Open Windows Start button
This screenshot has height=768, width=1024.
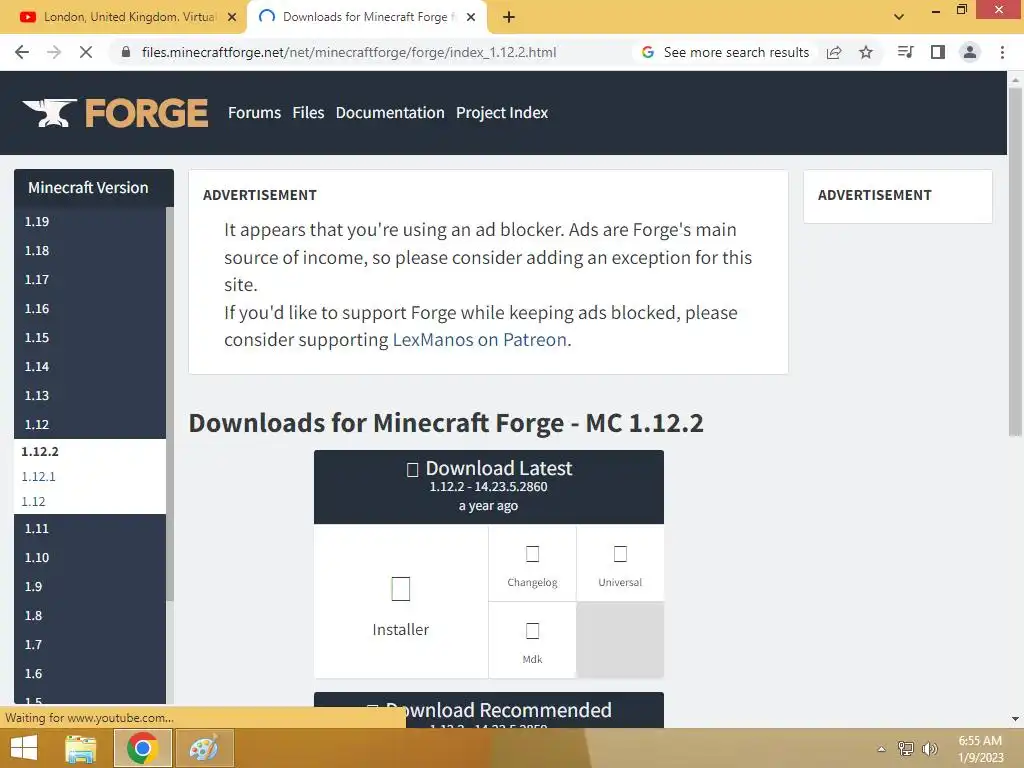(x=24, y=748)
